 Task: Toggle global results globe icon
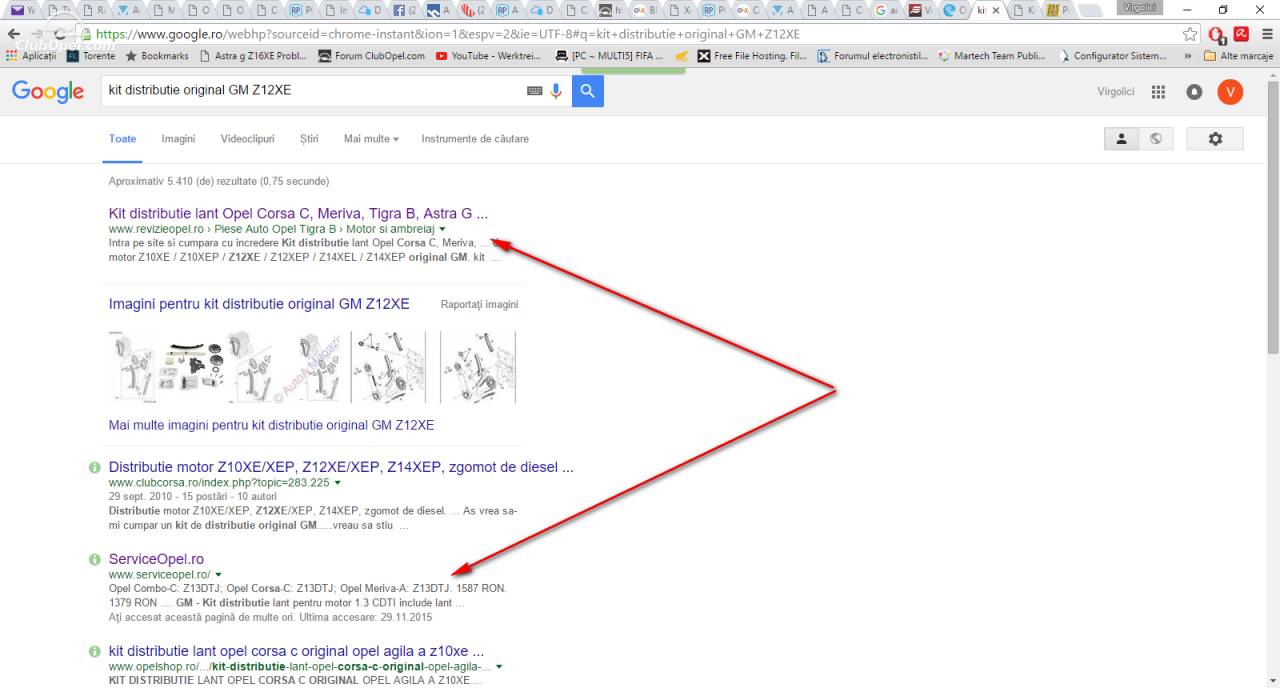point(1156,139)
